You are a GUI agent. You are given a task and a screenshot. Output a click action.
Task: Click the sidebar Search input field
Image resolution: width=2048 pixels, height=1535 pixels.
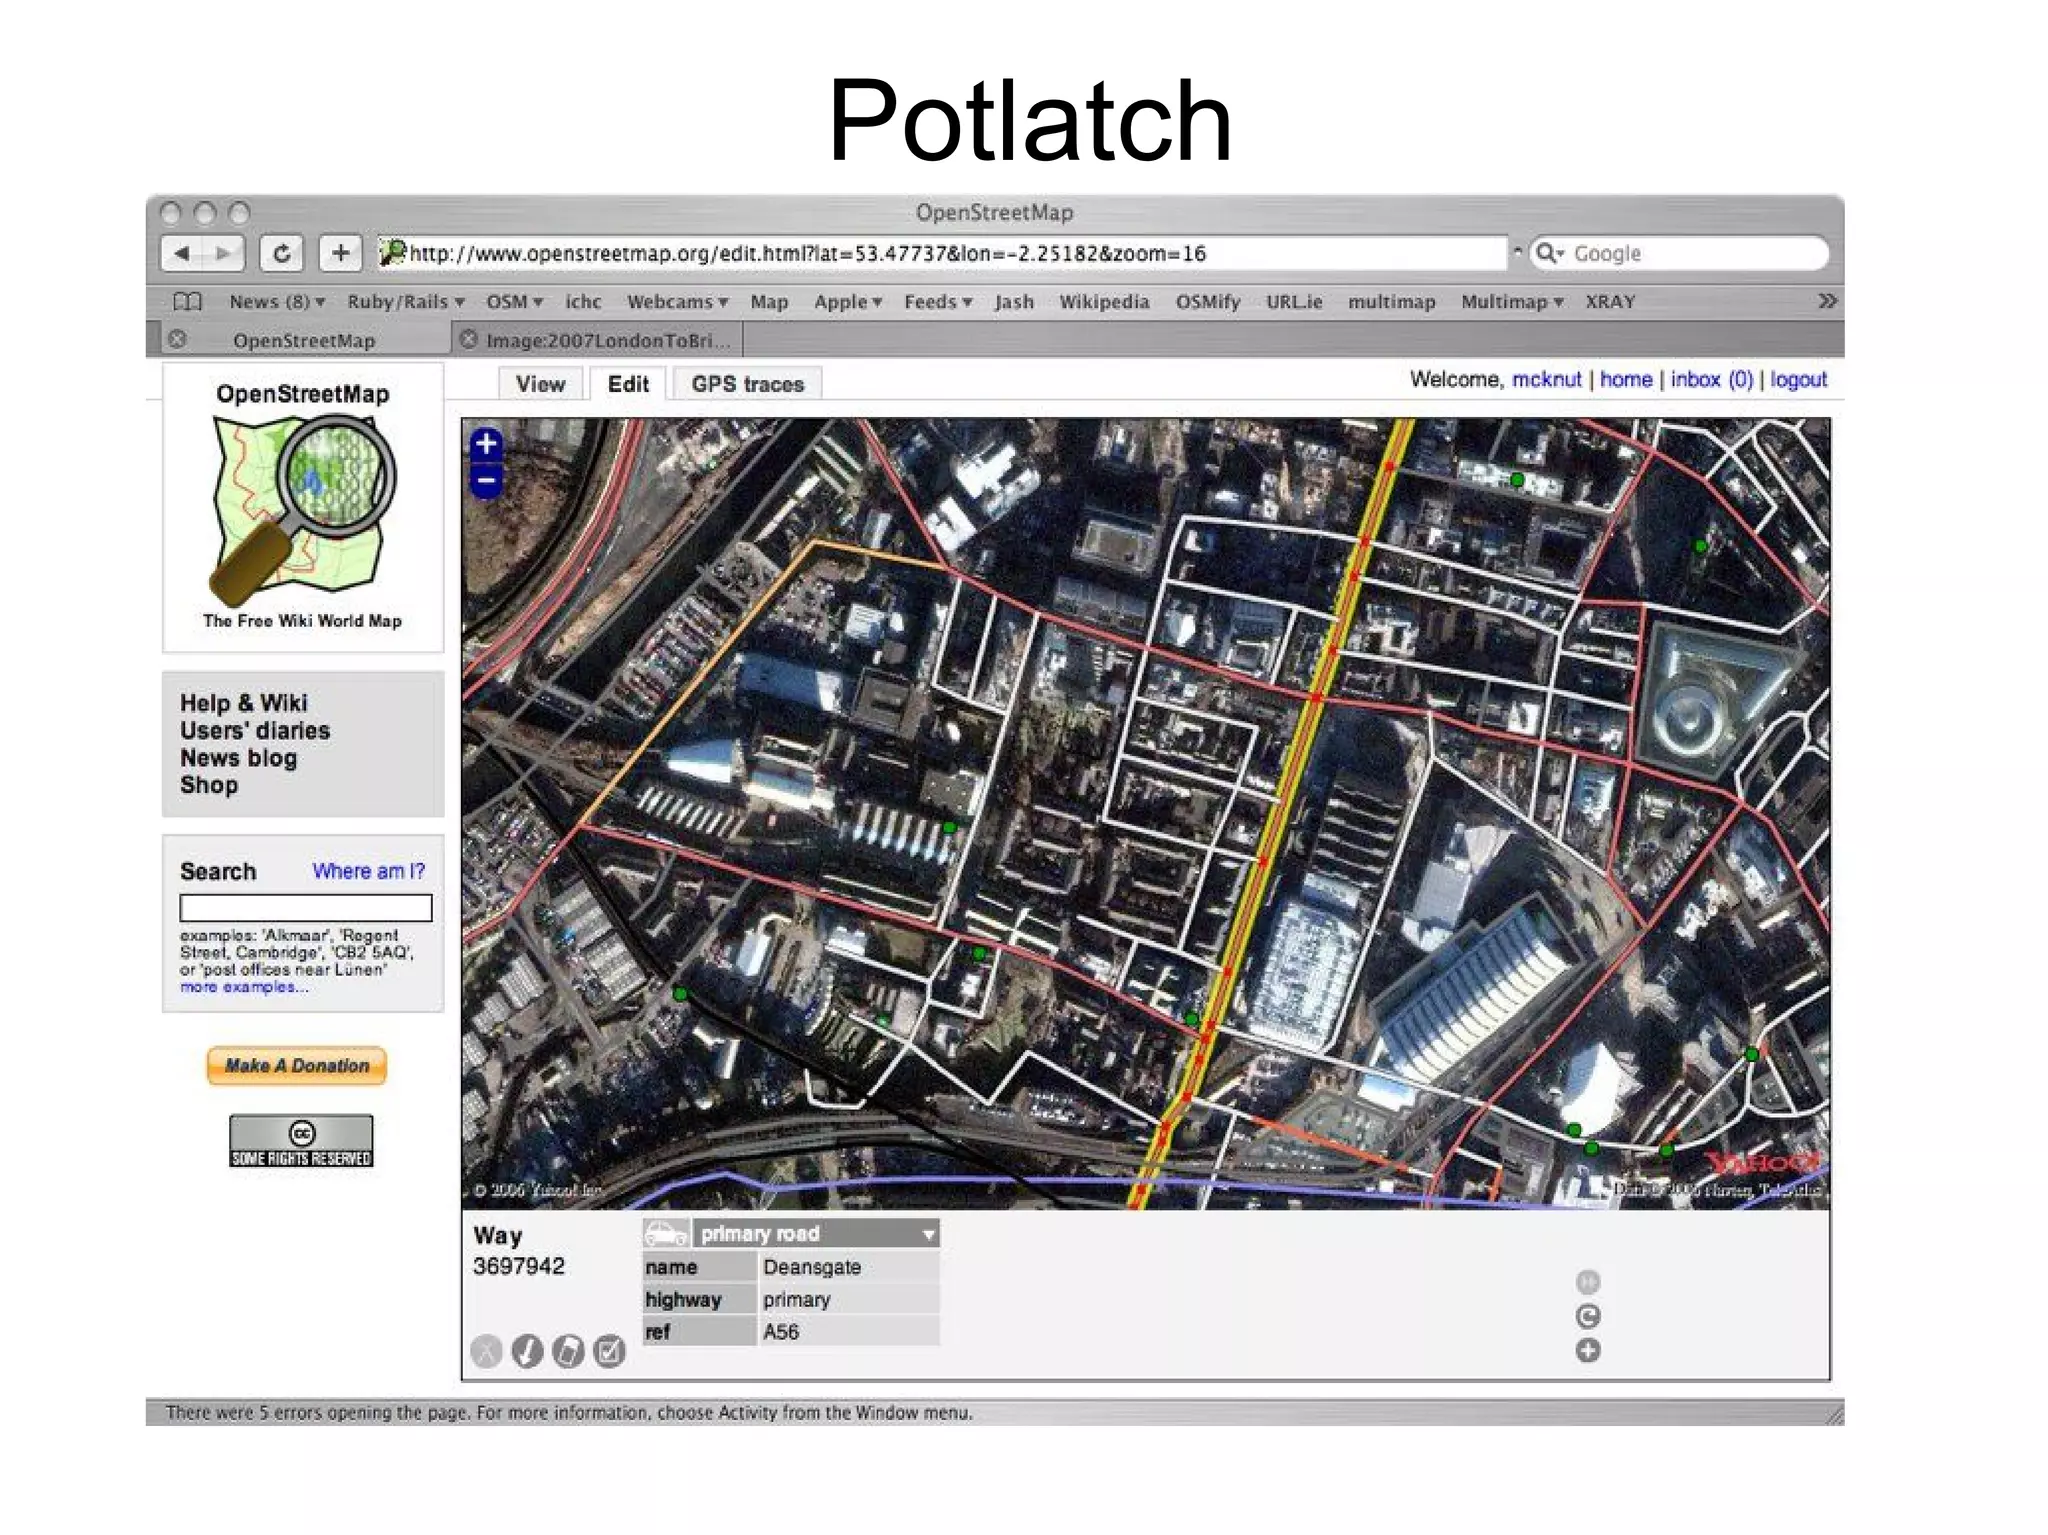[306, 907]
